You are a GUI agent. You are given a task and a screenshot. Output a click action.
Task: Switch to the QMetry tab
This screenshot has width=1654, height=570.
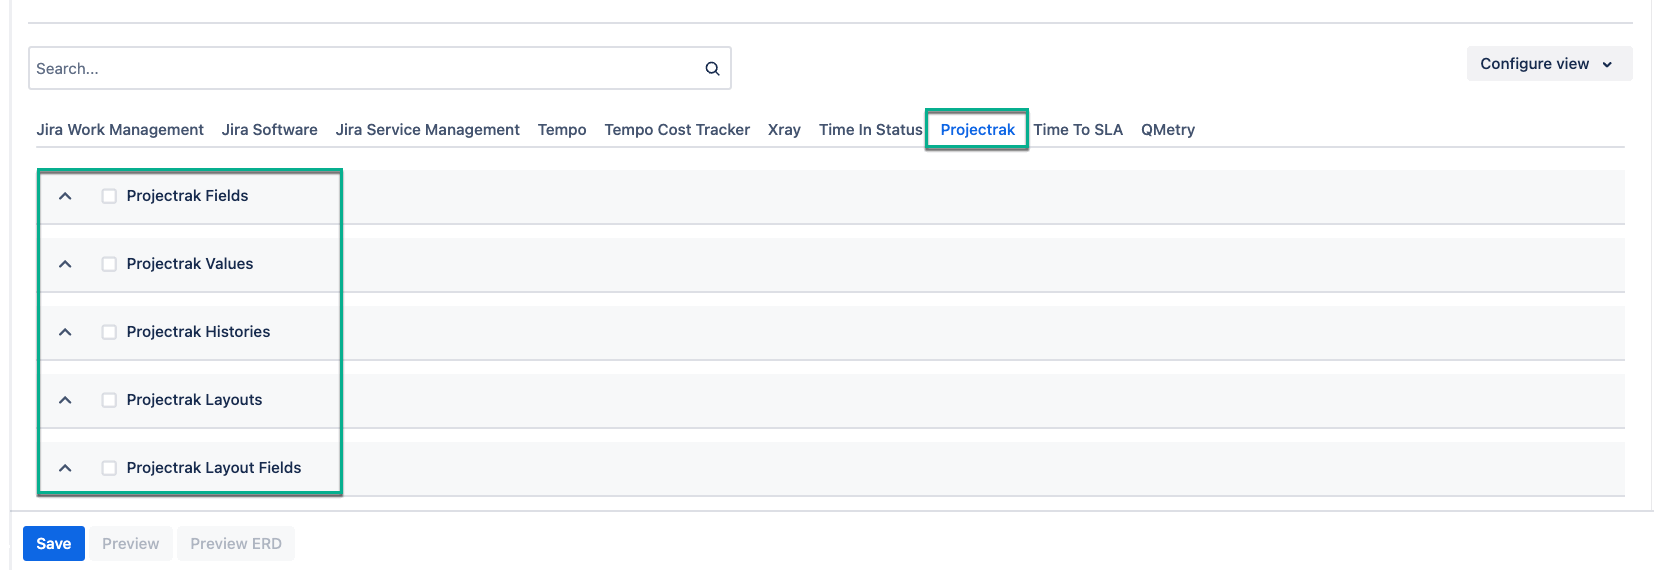pos(1168,130)
